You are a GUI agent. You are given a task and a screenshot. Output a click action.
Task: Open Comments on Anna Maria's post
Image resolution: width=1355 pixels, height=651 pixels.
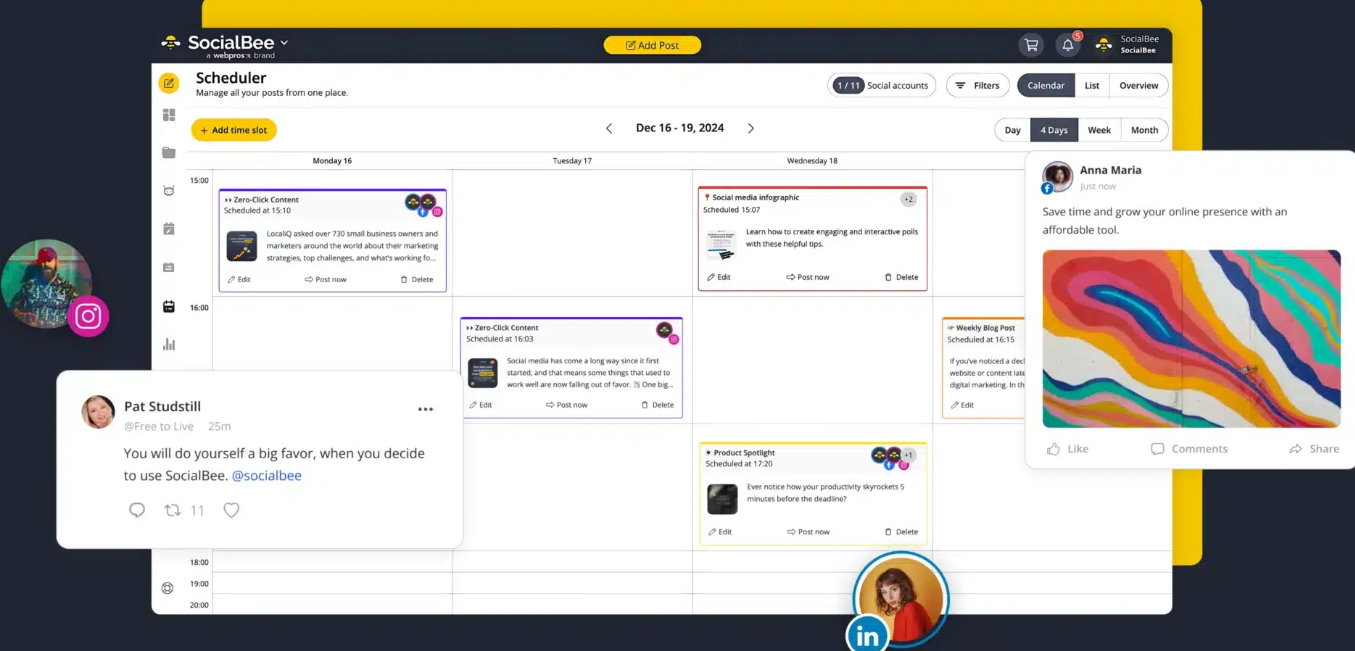coord(1189,449)
